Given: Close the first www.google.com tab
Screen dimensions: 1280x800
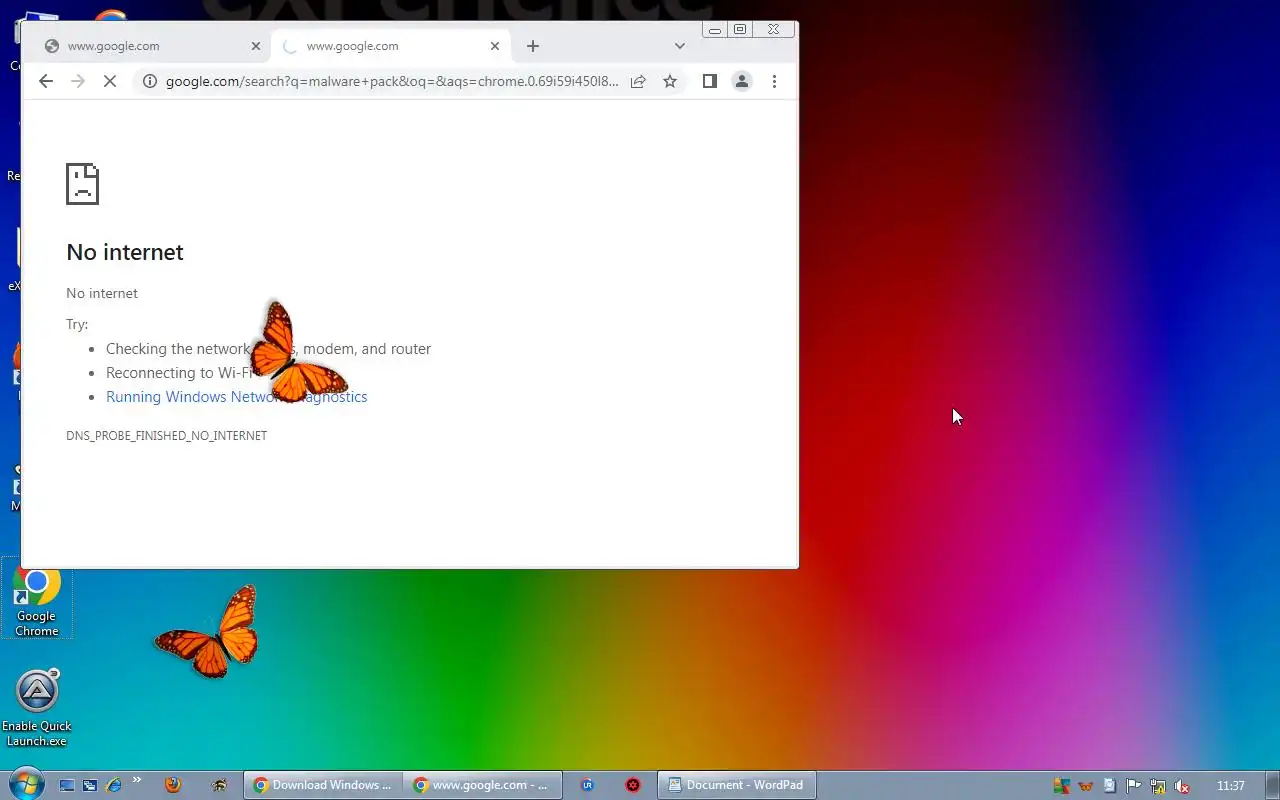Looking at the screenshot, I should pyautogui.click(x=256, y=46).
